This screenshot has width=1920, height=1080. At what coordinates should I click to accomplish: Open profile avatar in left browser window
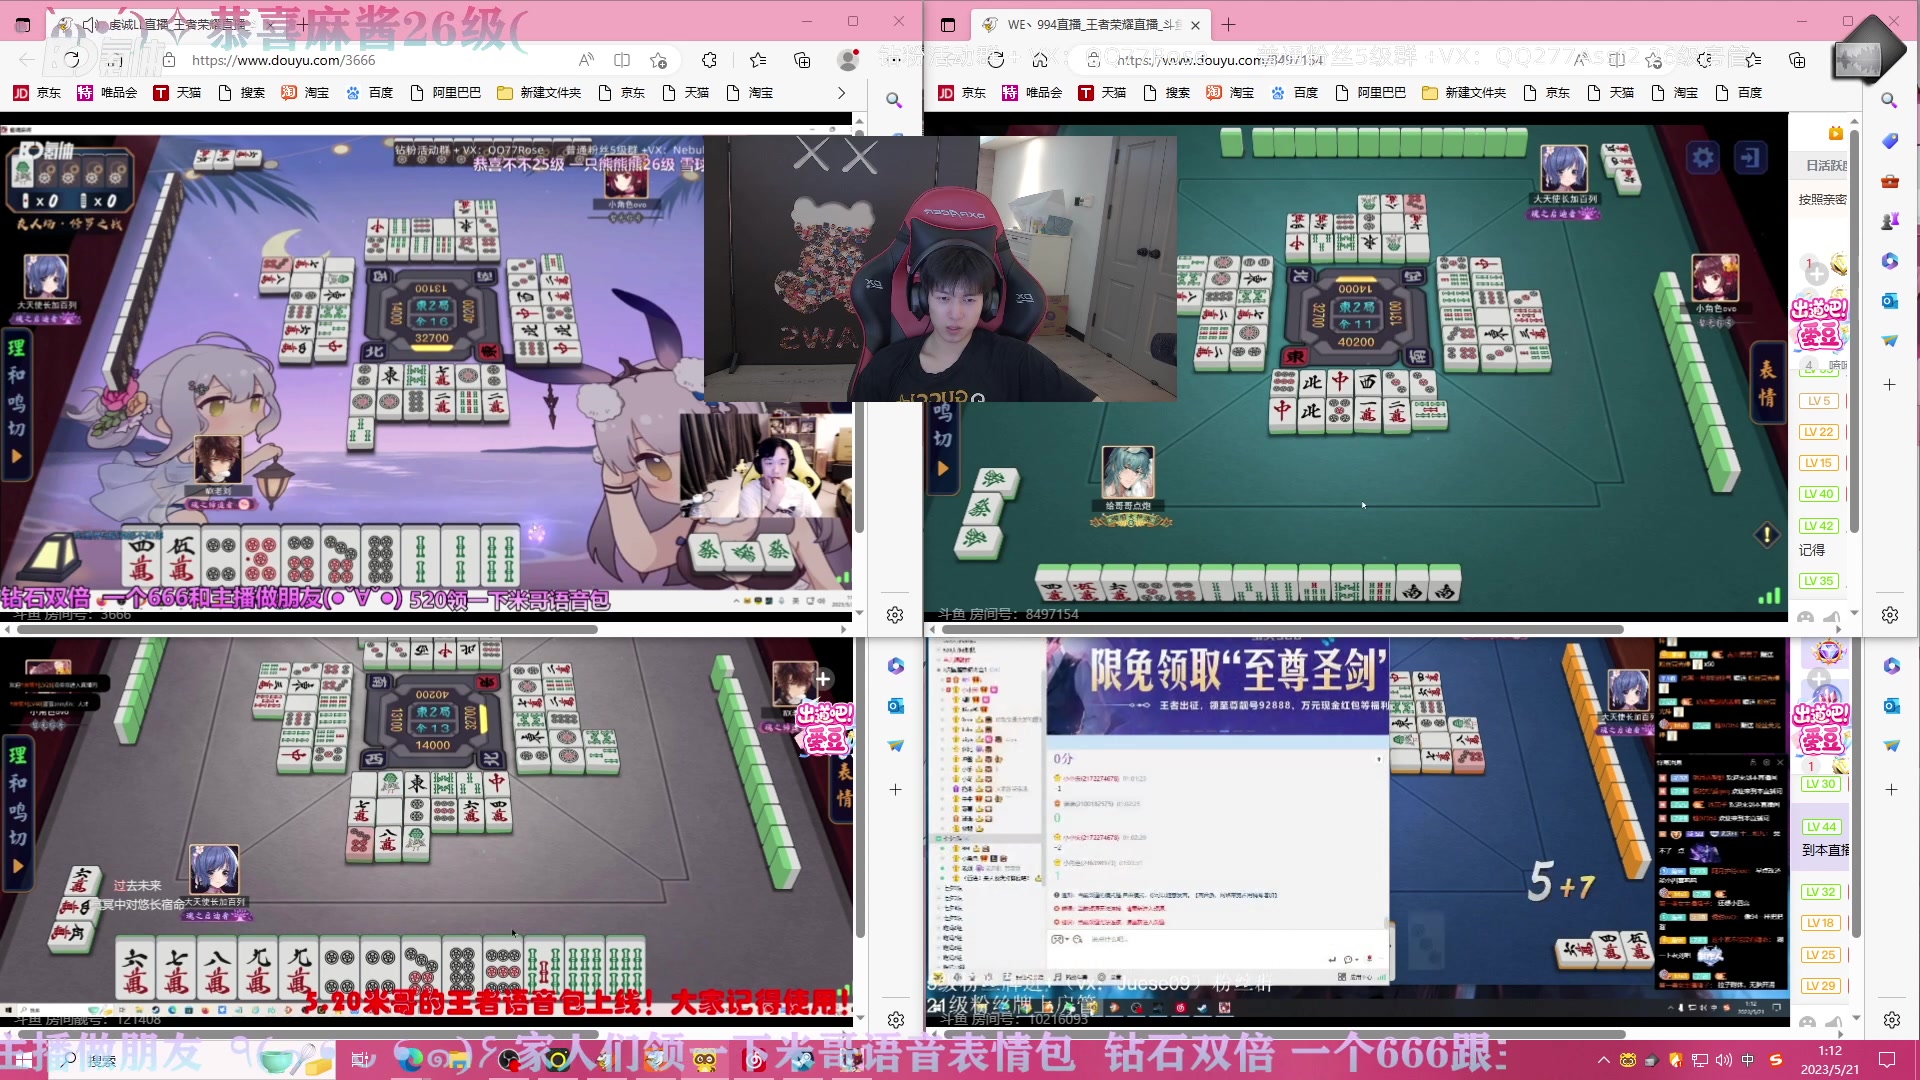[848, 60]
